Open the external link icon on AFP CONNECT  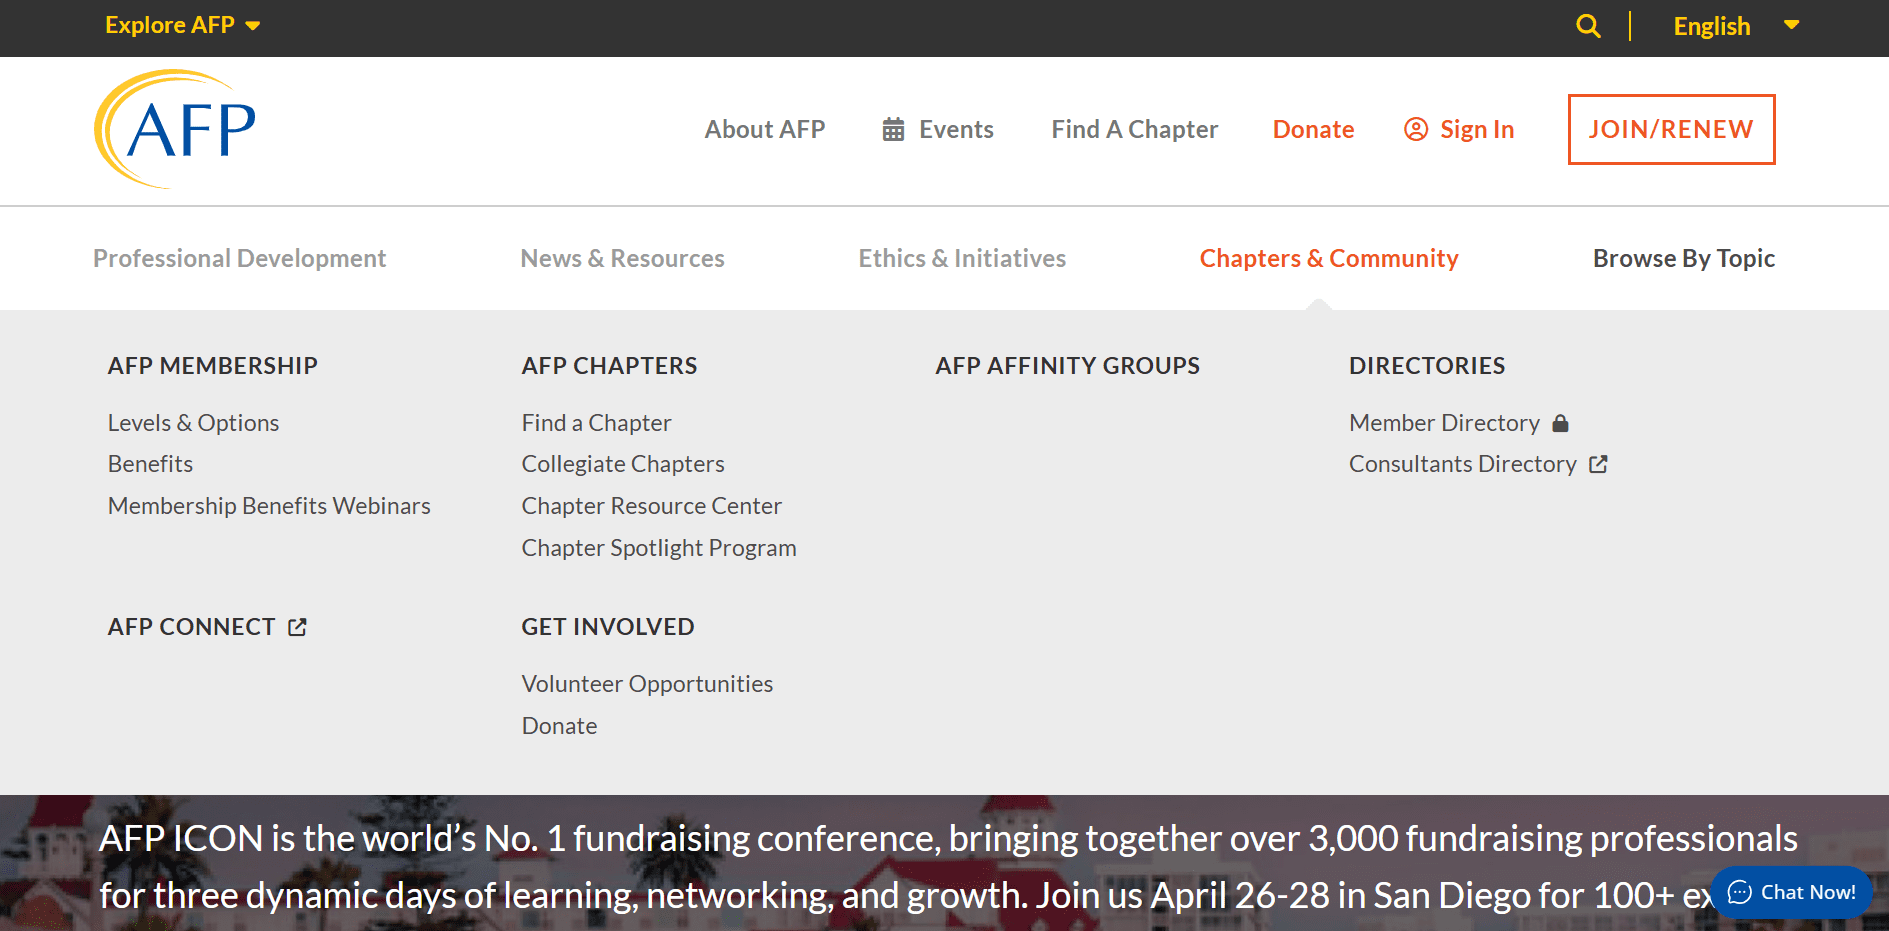(x=297, y=626)
